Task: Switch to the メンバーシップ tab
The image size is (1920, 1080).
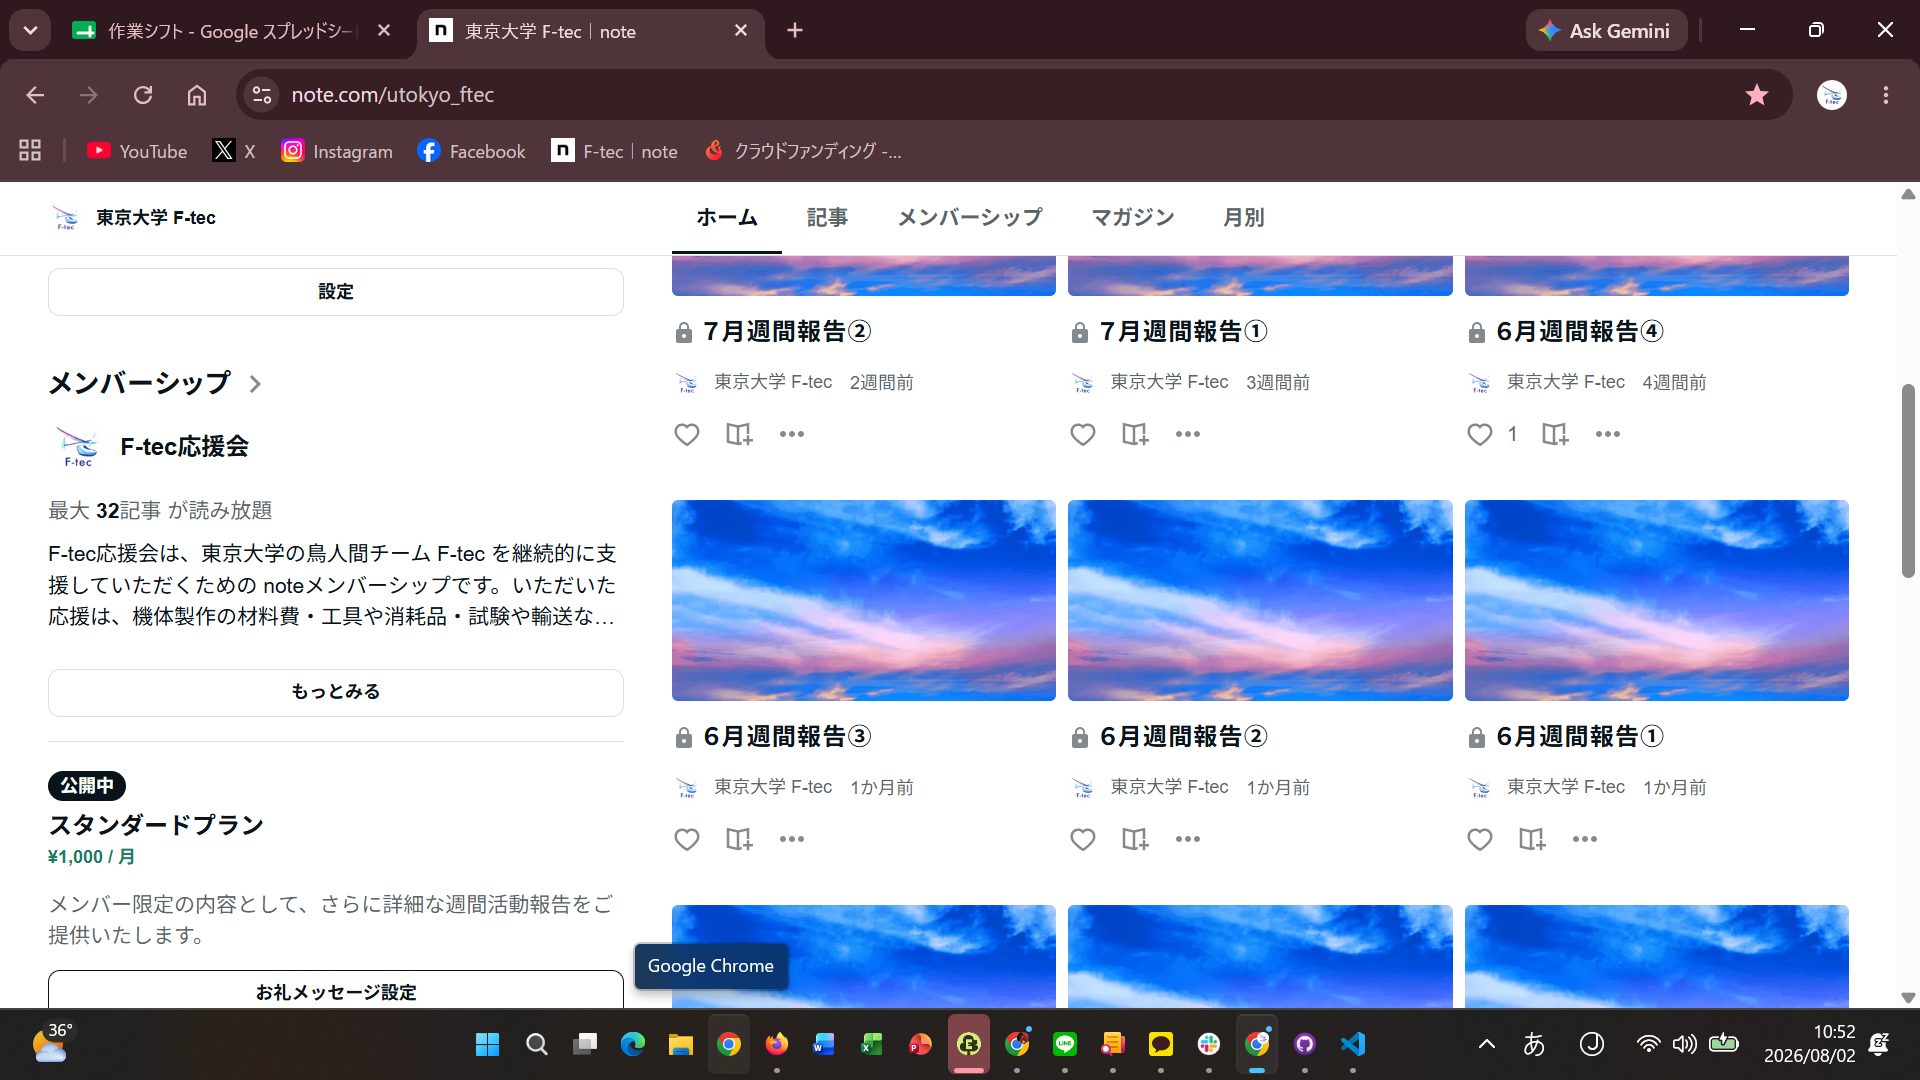Action: 970,218
